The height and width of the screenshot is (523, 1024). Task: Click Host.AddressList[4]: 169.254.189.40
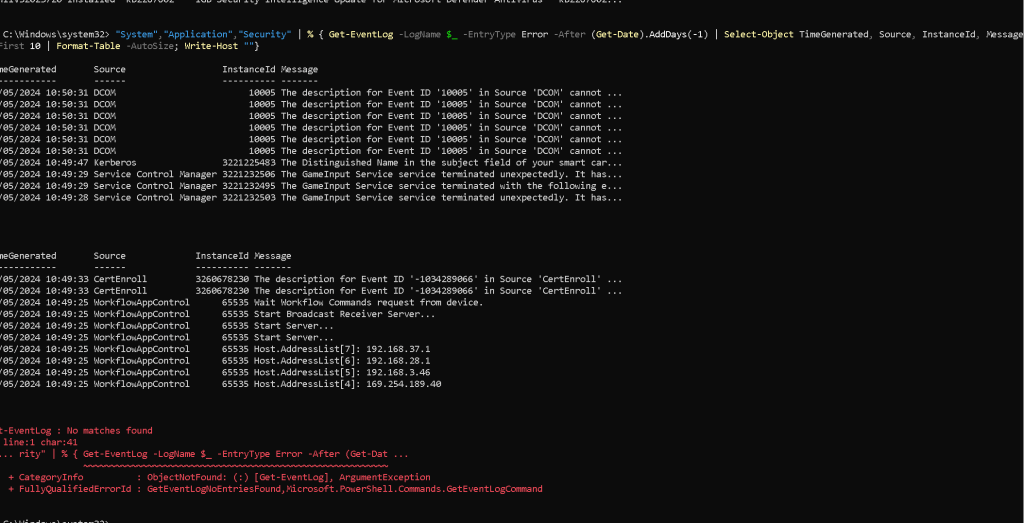tap(347, 385)
